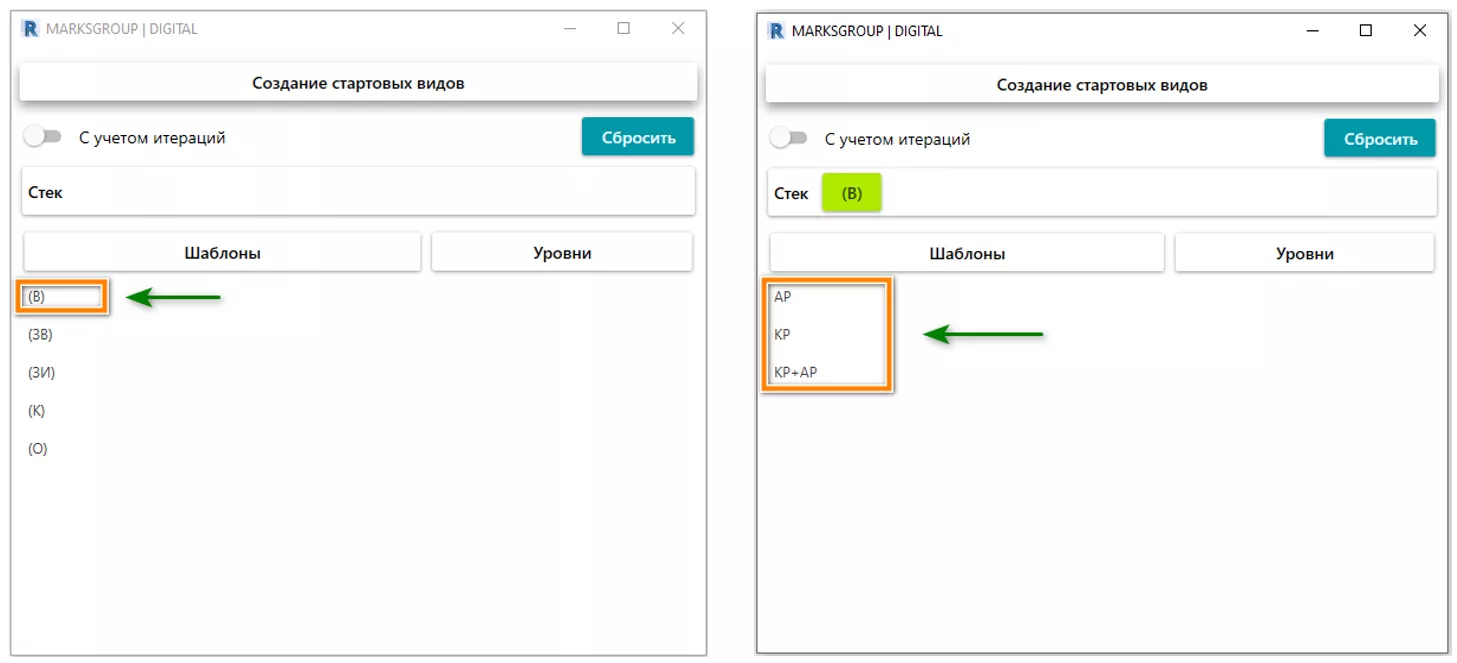Select 'AP' template in right window
This screenshot has width=1457, height=663.
[x=783, y=297]
